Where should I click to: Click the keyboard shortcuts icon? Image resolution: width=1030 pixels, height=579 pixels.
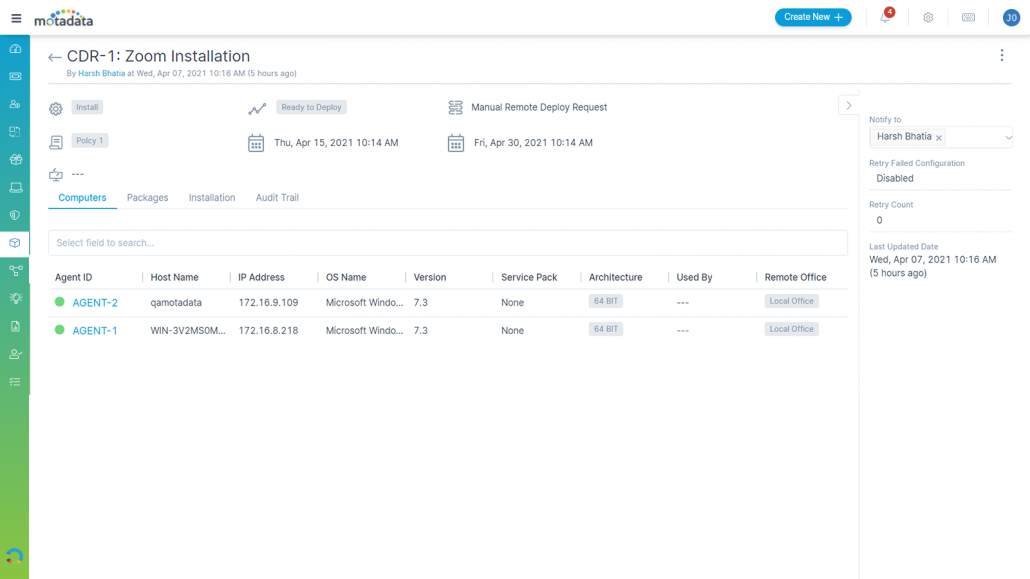pos(968,18)
